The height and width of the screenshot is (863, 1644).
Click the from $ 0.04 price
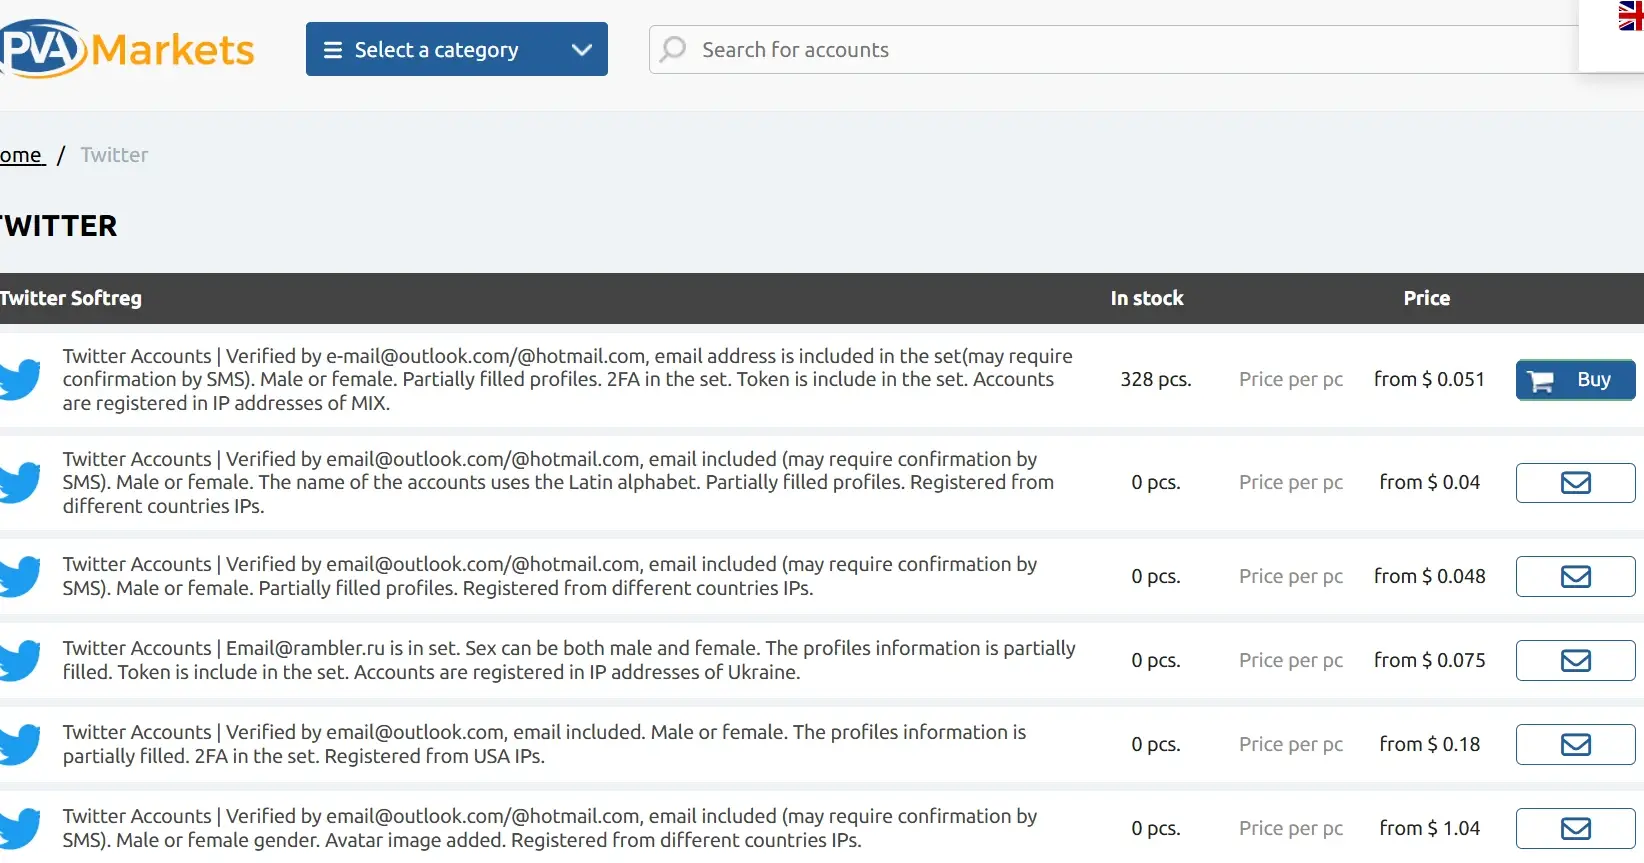tap(1429, 483)
